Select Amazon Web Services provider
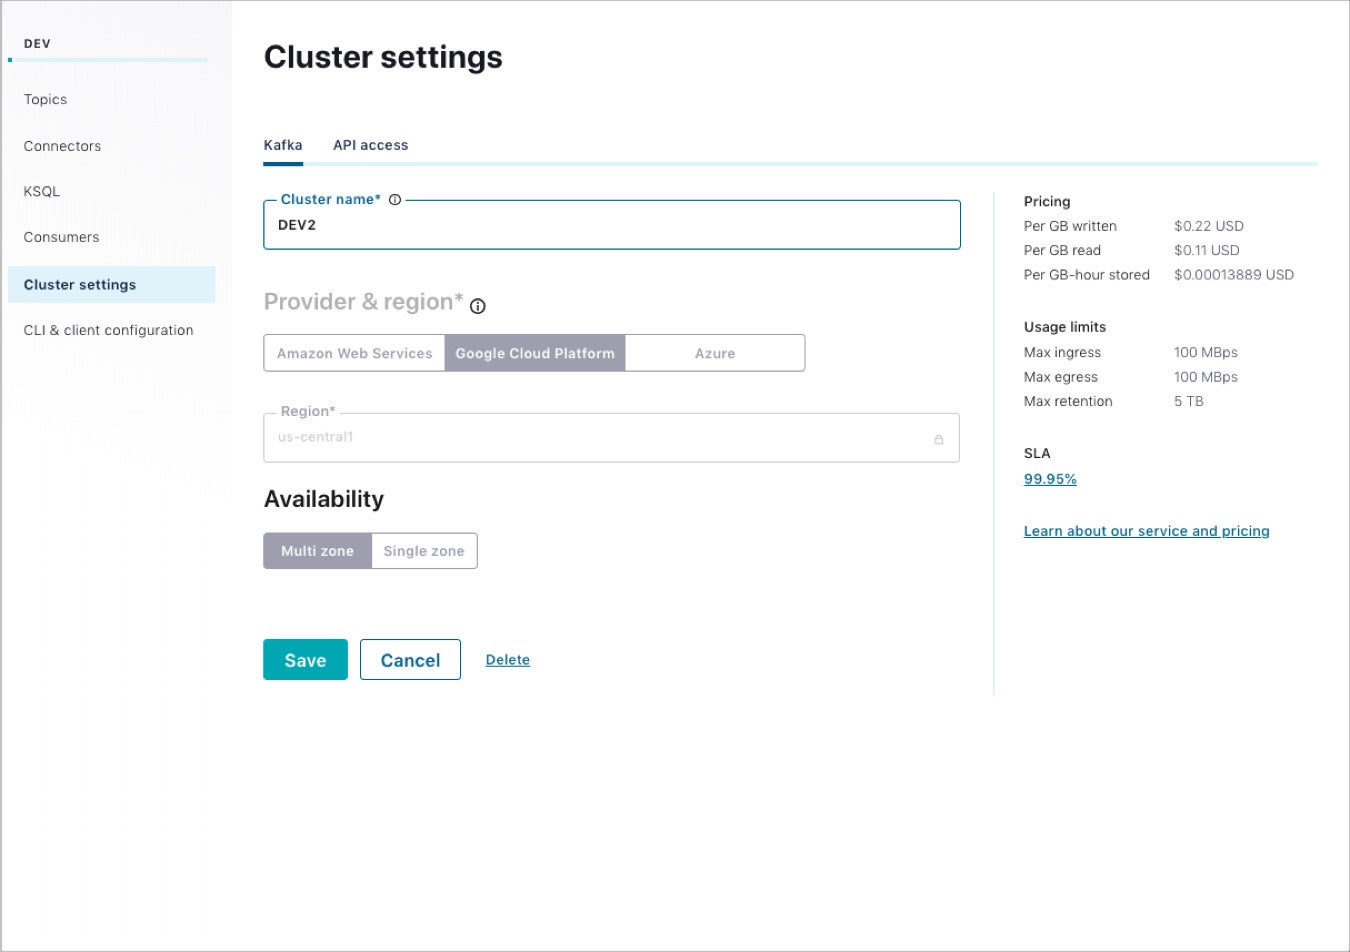The height and width of the screenshot is (952, 1350). [354, 353]
